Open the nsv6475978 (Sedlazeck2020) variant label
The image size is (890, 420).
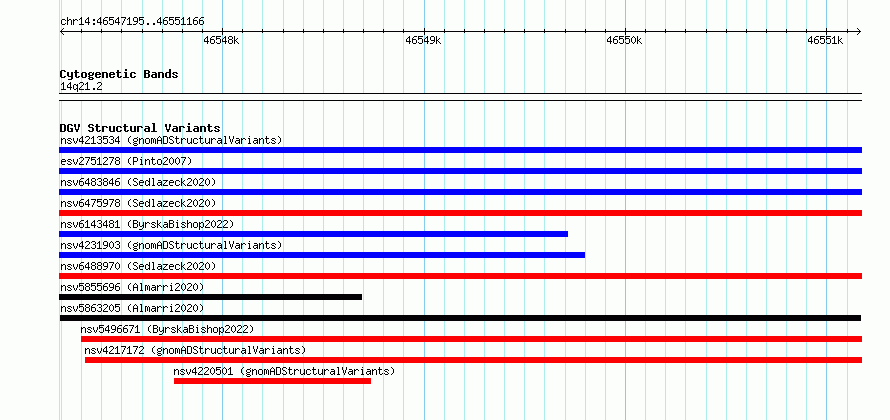pyautogui.click(x=138, y=203)
